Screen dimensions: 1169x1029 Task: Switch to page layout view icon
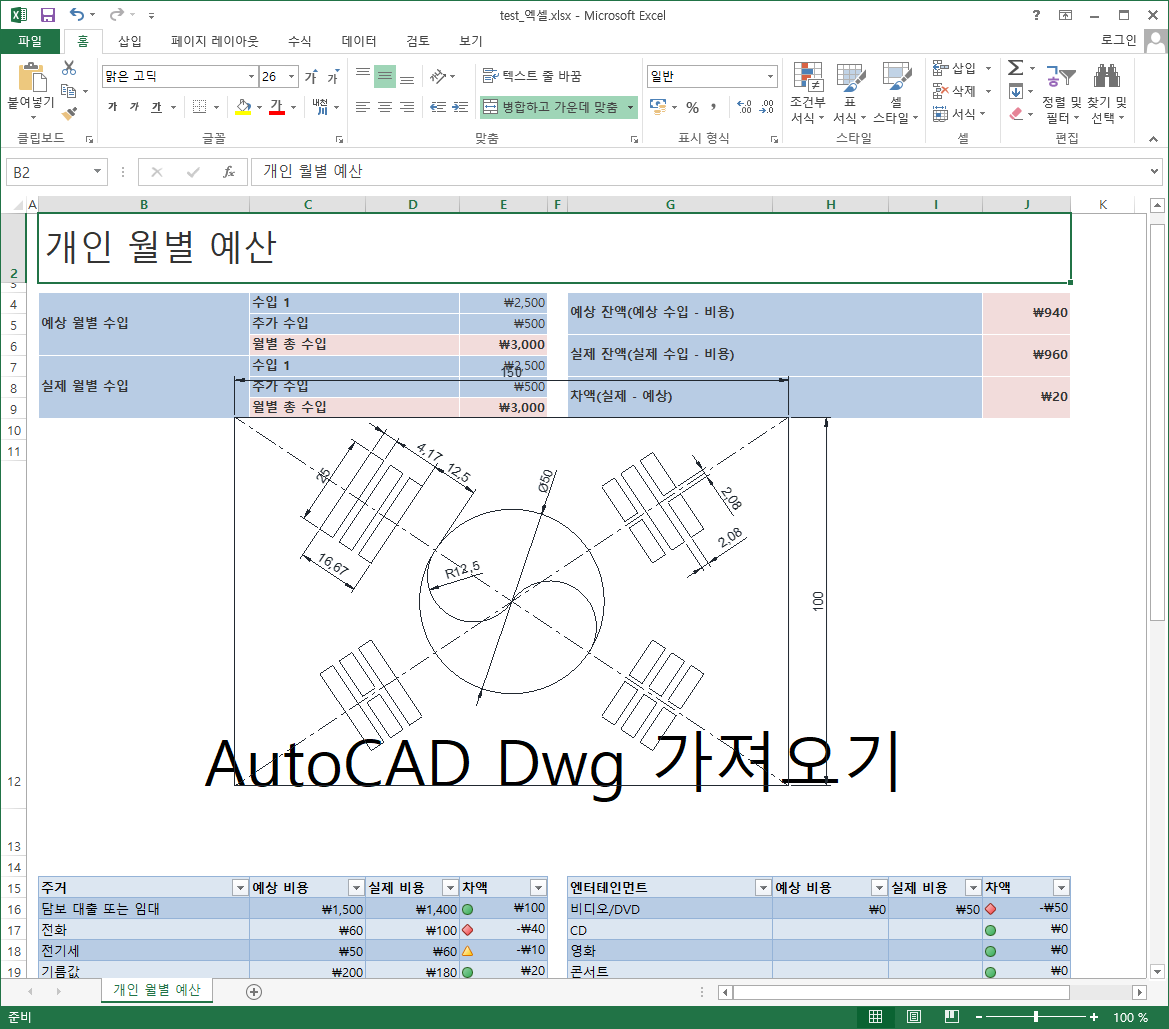914,1017
